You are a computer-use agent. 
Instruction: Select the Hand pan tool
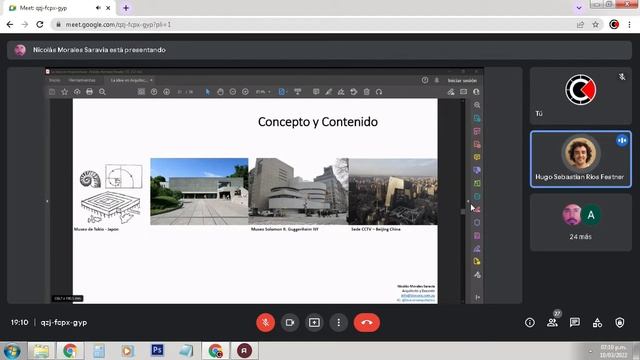(x=220, y=92)
